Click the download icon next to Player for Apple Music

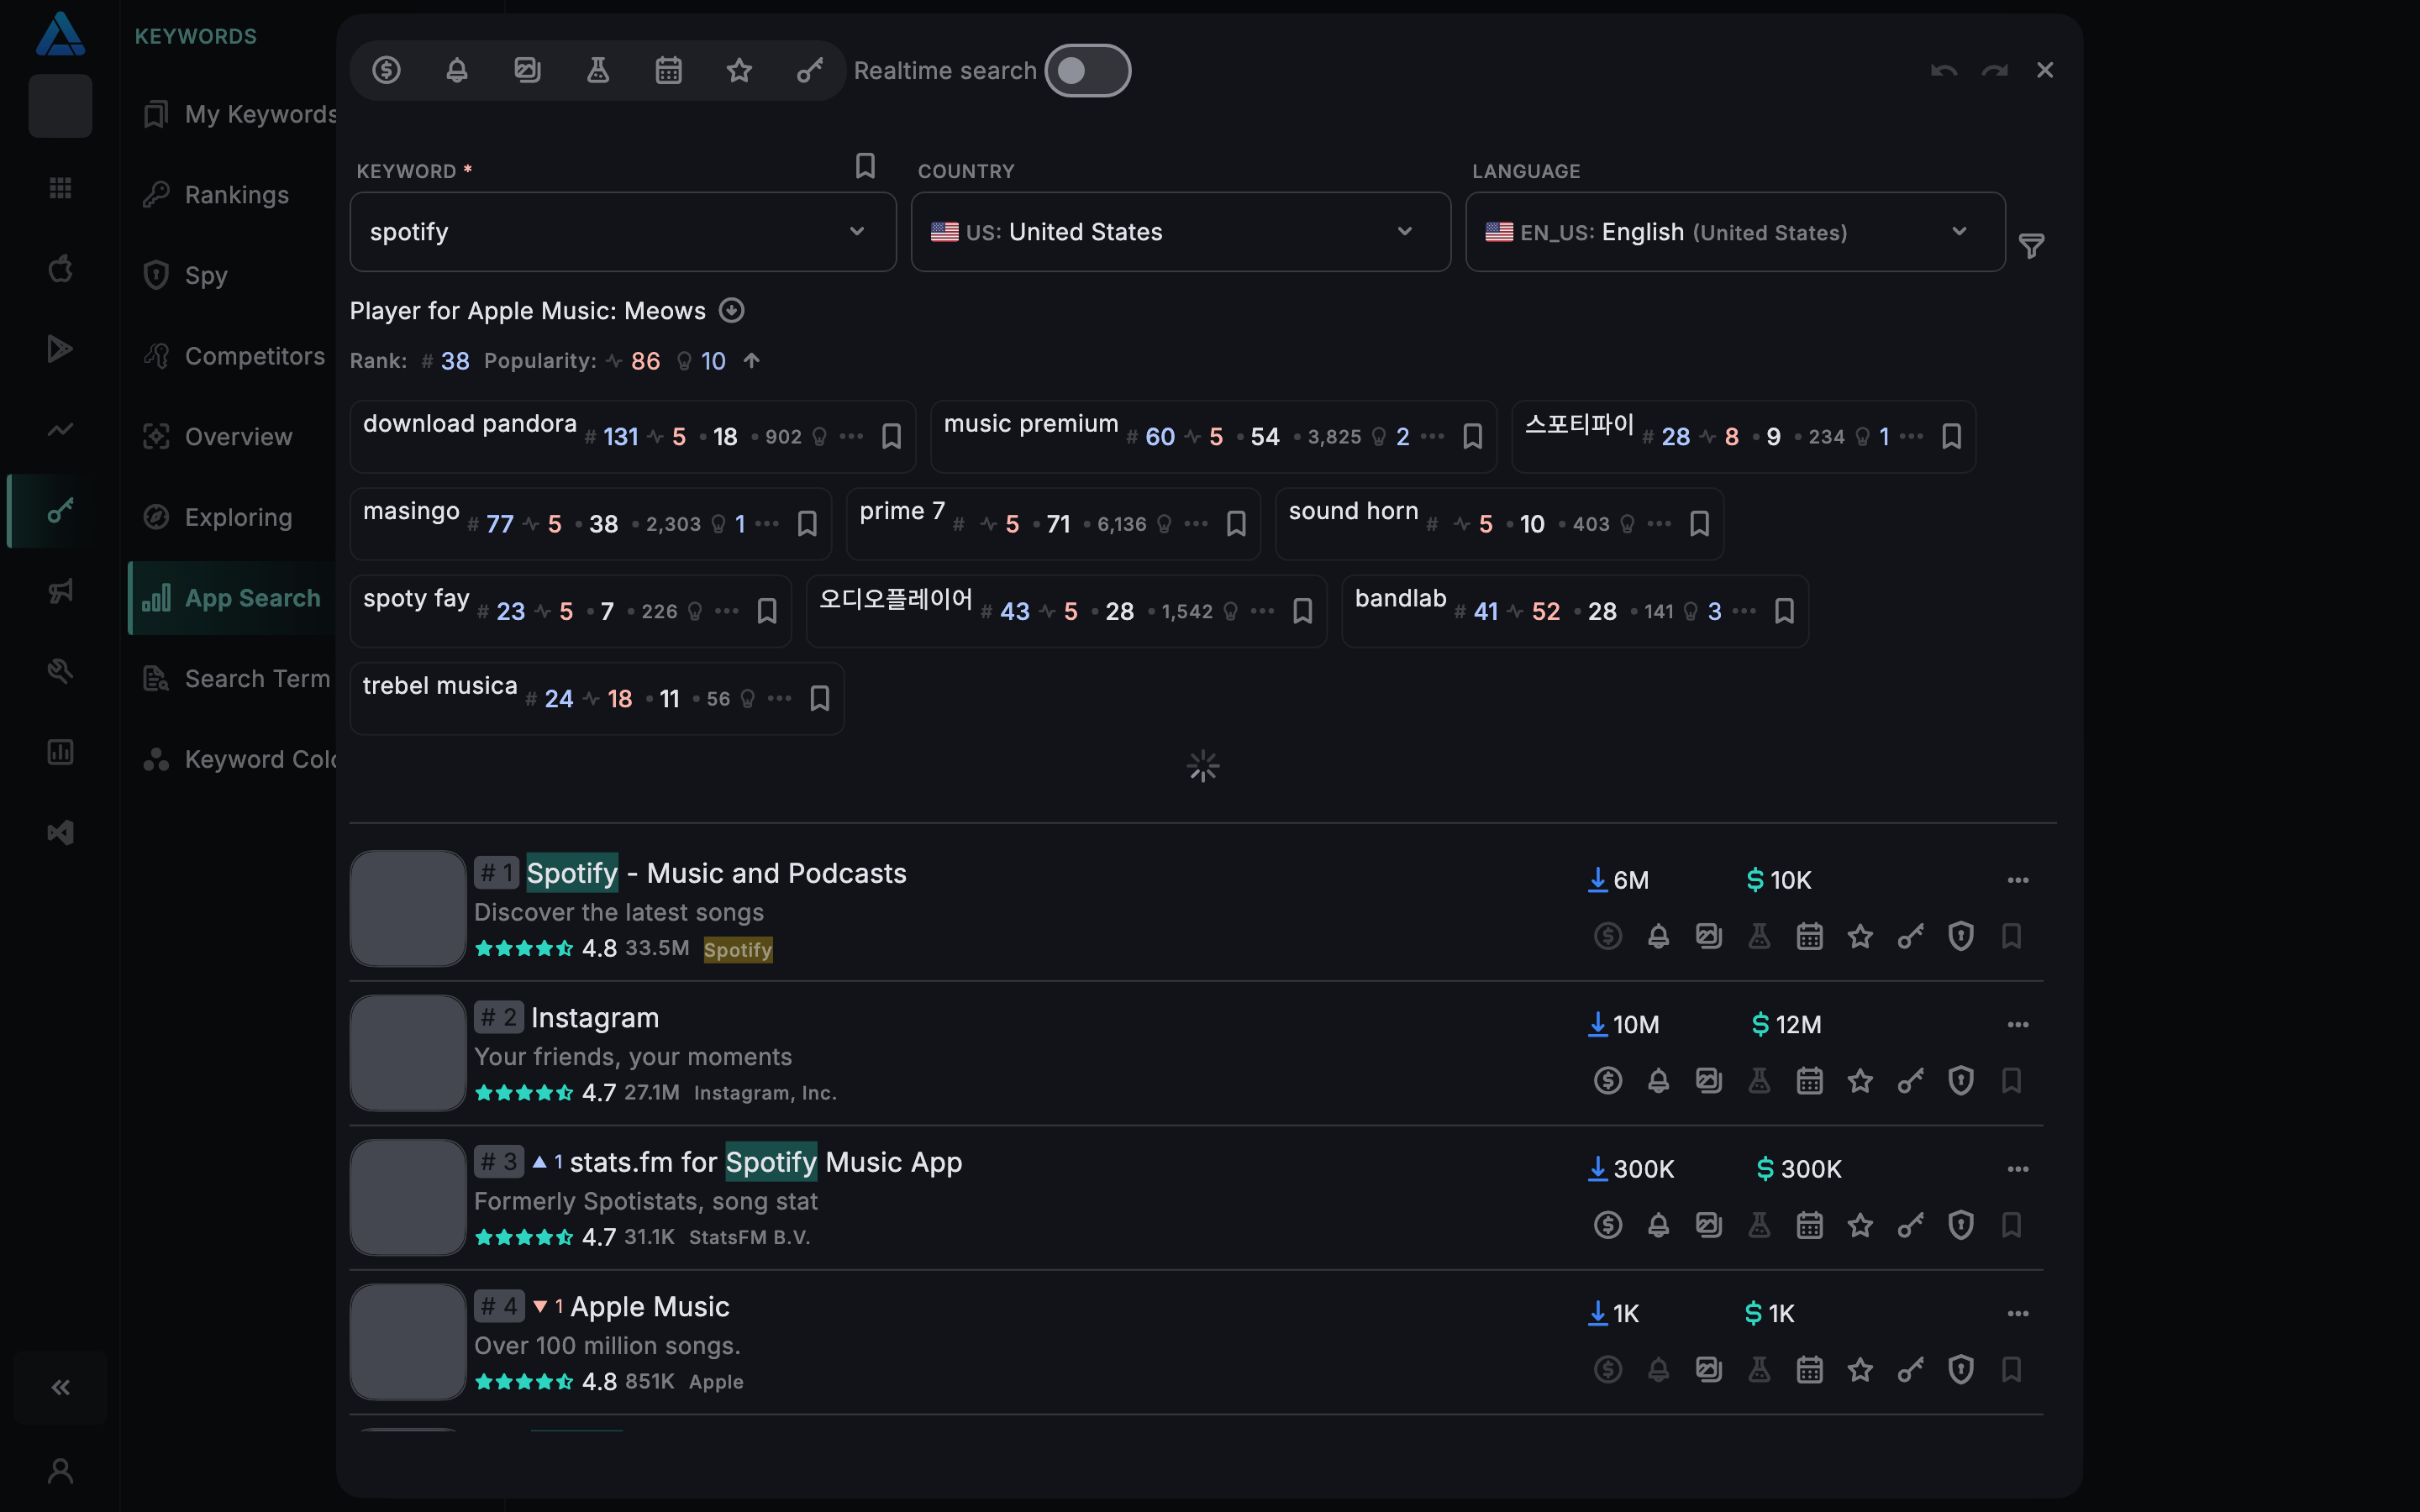pos(732,311)
